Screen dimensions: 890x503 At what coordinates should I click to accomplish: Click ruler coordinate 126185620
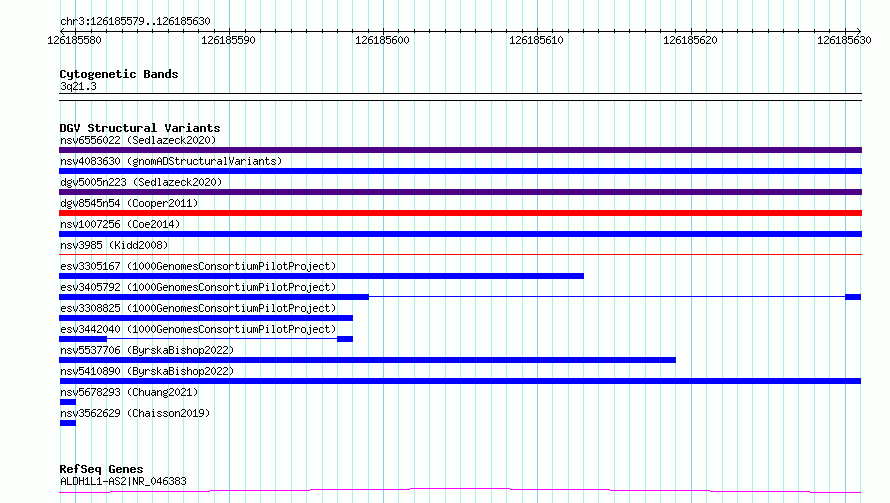(690, 40)
